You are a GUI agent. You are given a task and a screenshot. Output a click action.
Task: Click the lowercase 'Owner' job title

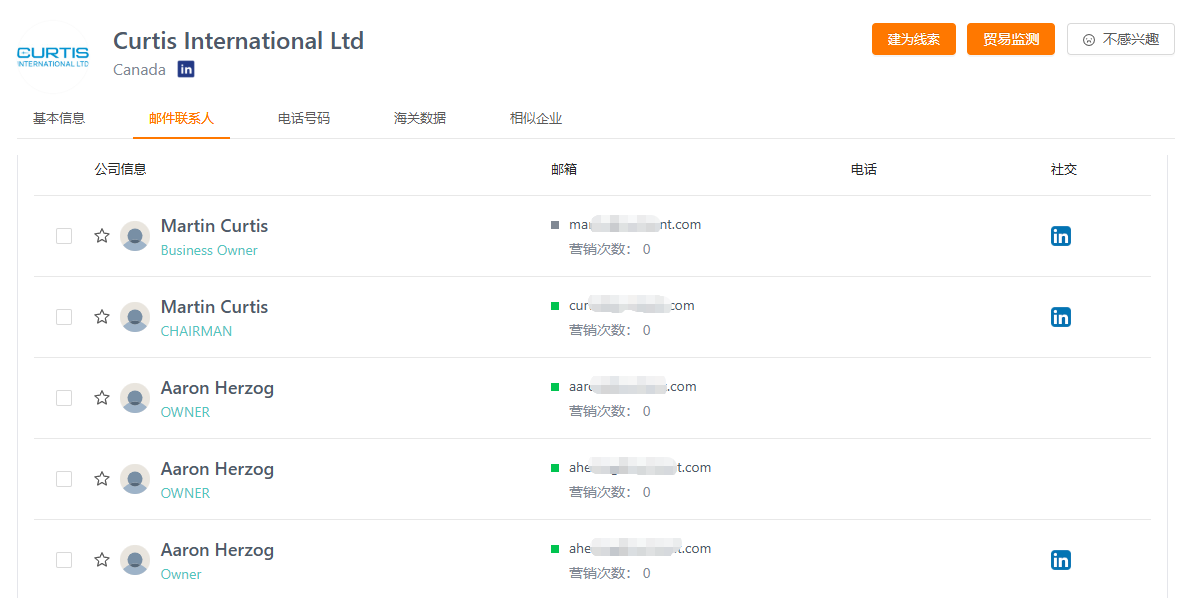click(x=181, y=575)
